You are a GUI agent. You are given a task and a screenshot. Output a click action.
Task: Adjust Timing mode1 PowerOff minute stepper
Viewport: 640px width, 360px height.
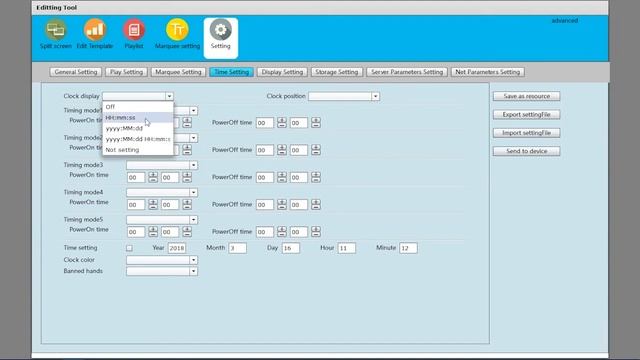(x=316, y=122)
